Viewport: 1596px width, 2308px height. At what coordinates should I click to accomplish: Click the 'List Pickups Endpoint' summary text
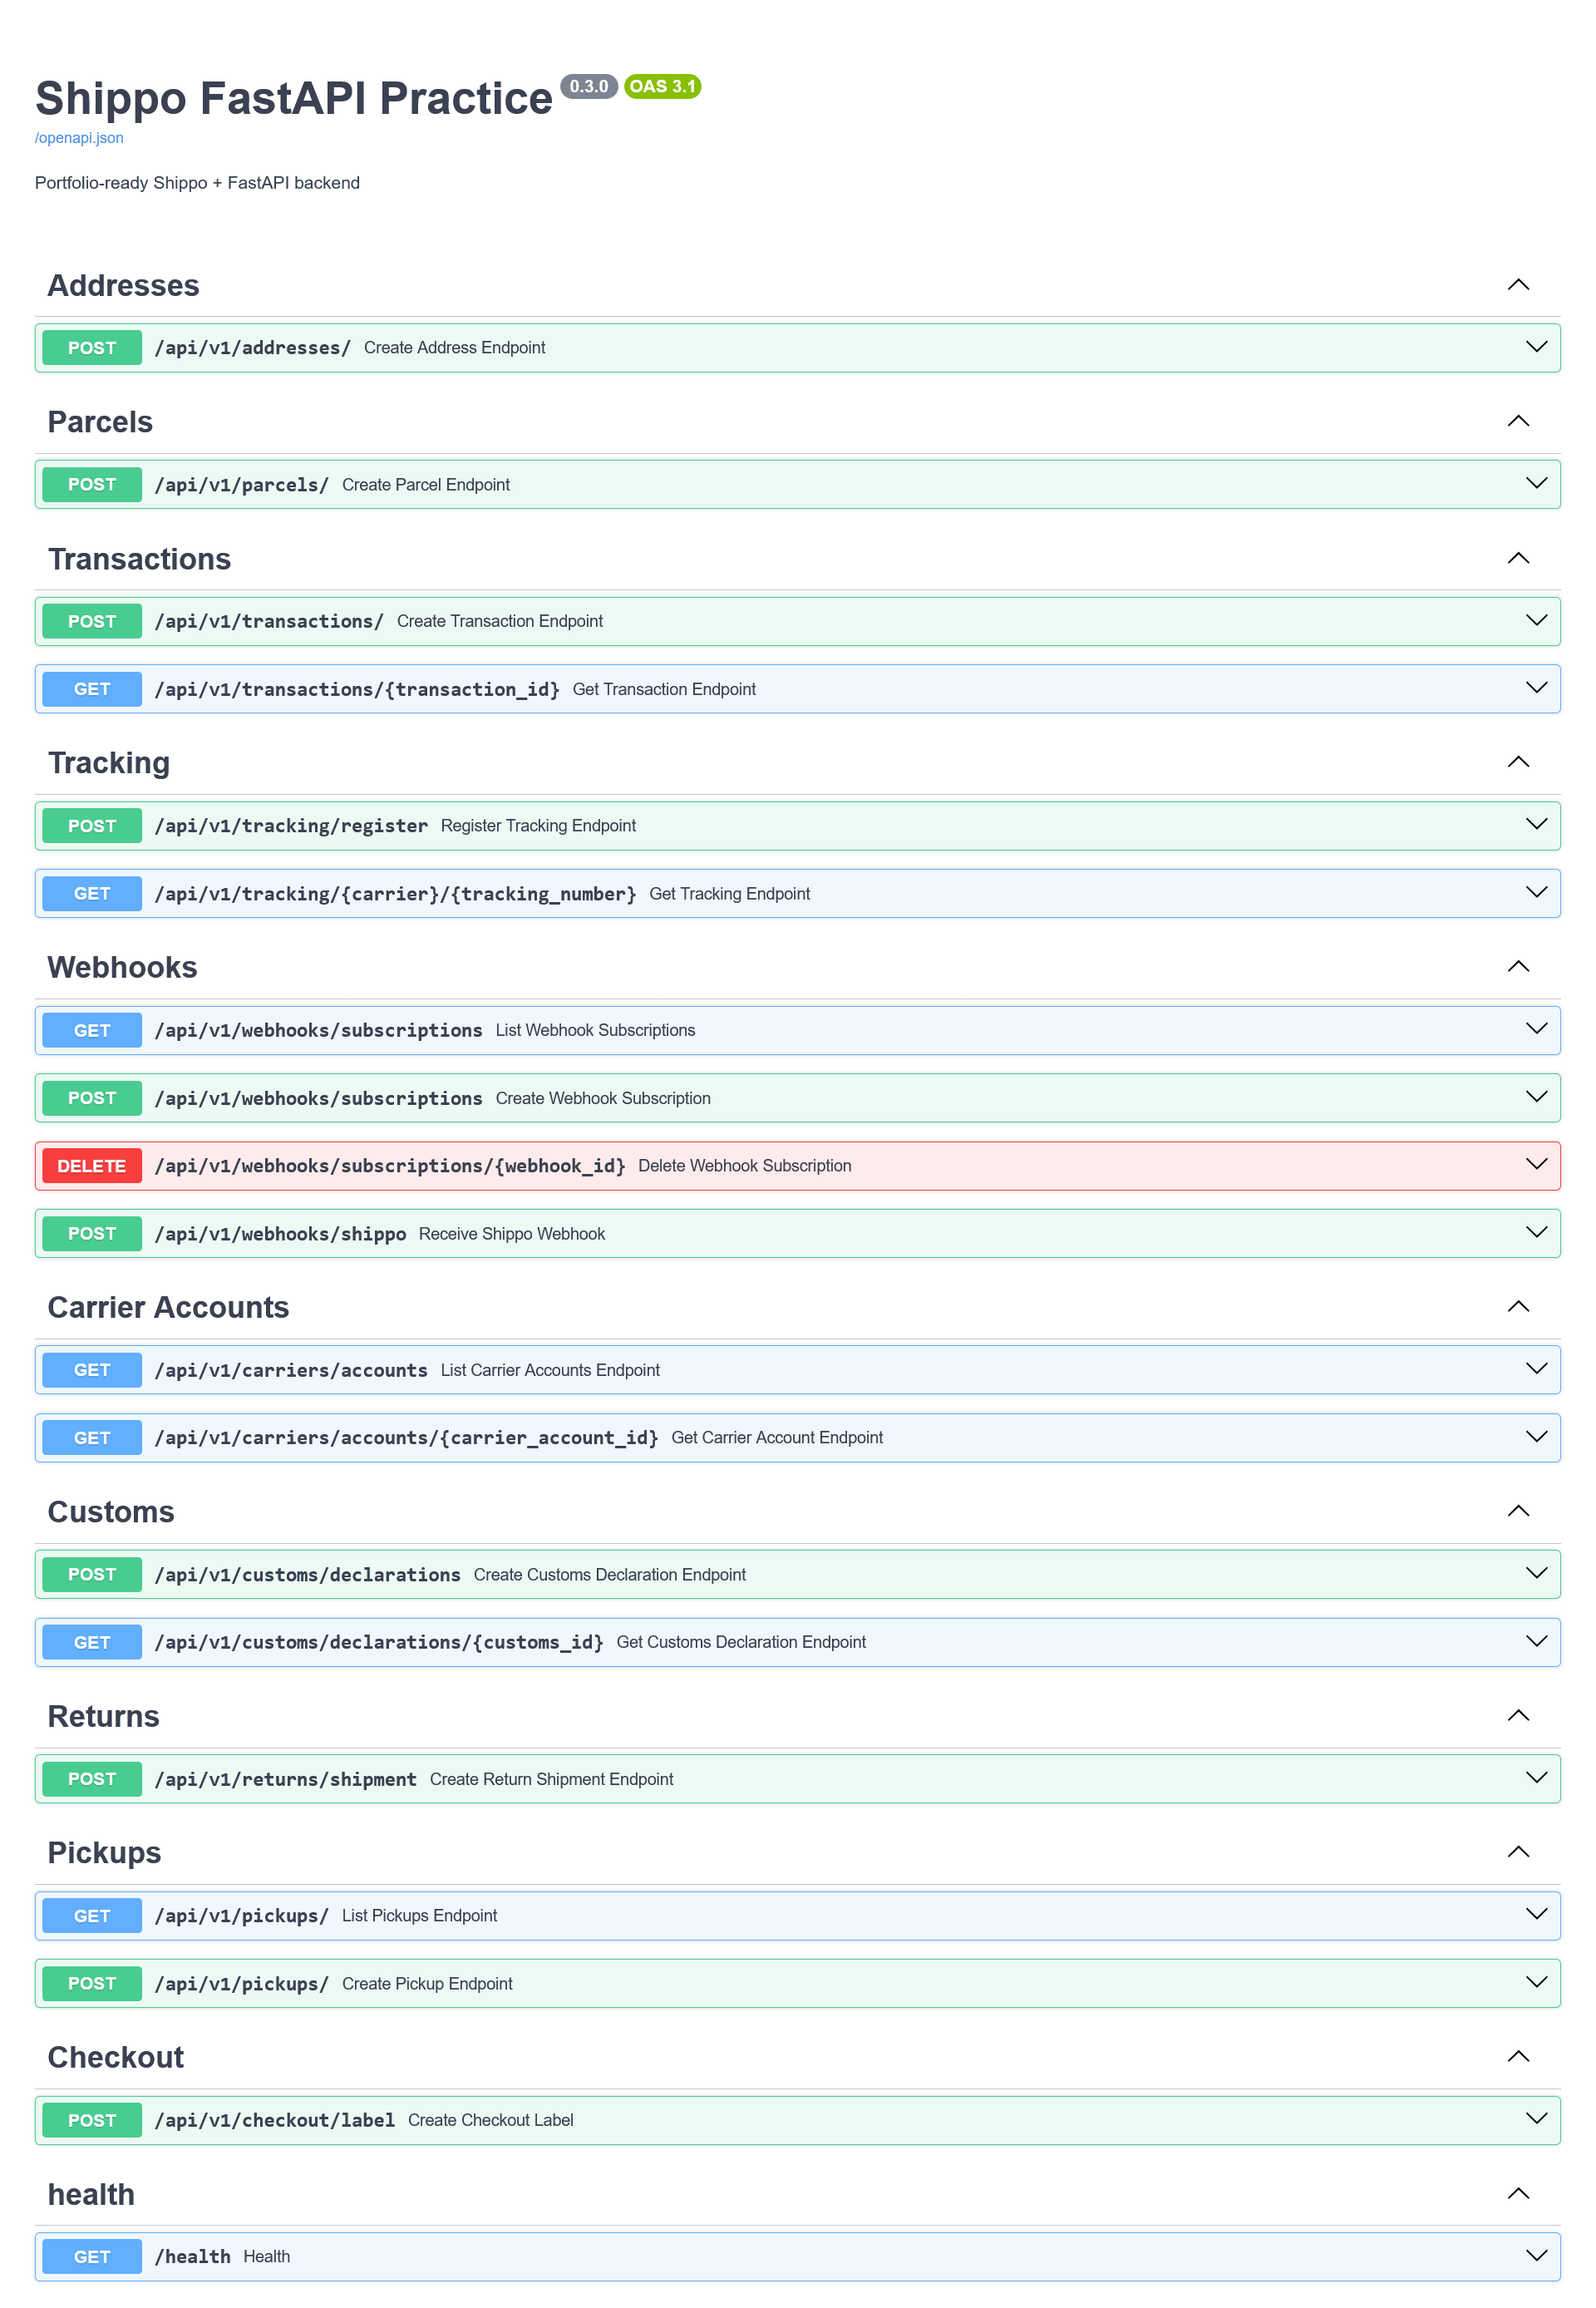[419, 1915]
